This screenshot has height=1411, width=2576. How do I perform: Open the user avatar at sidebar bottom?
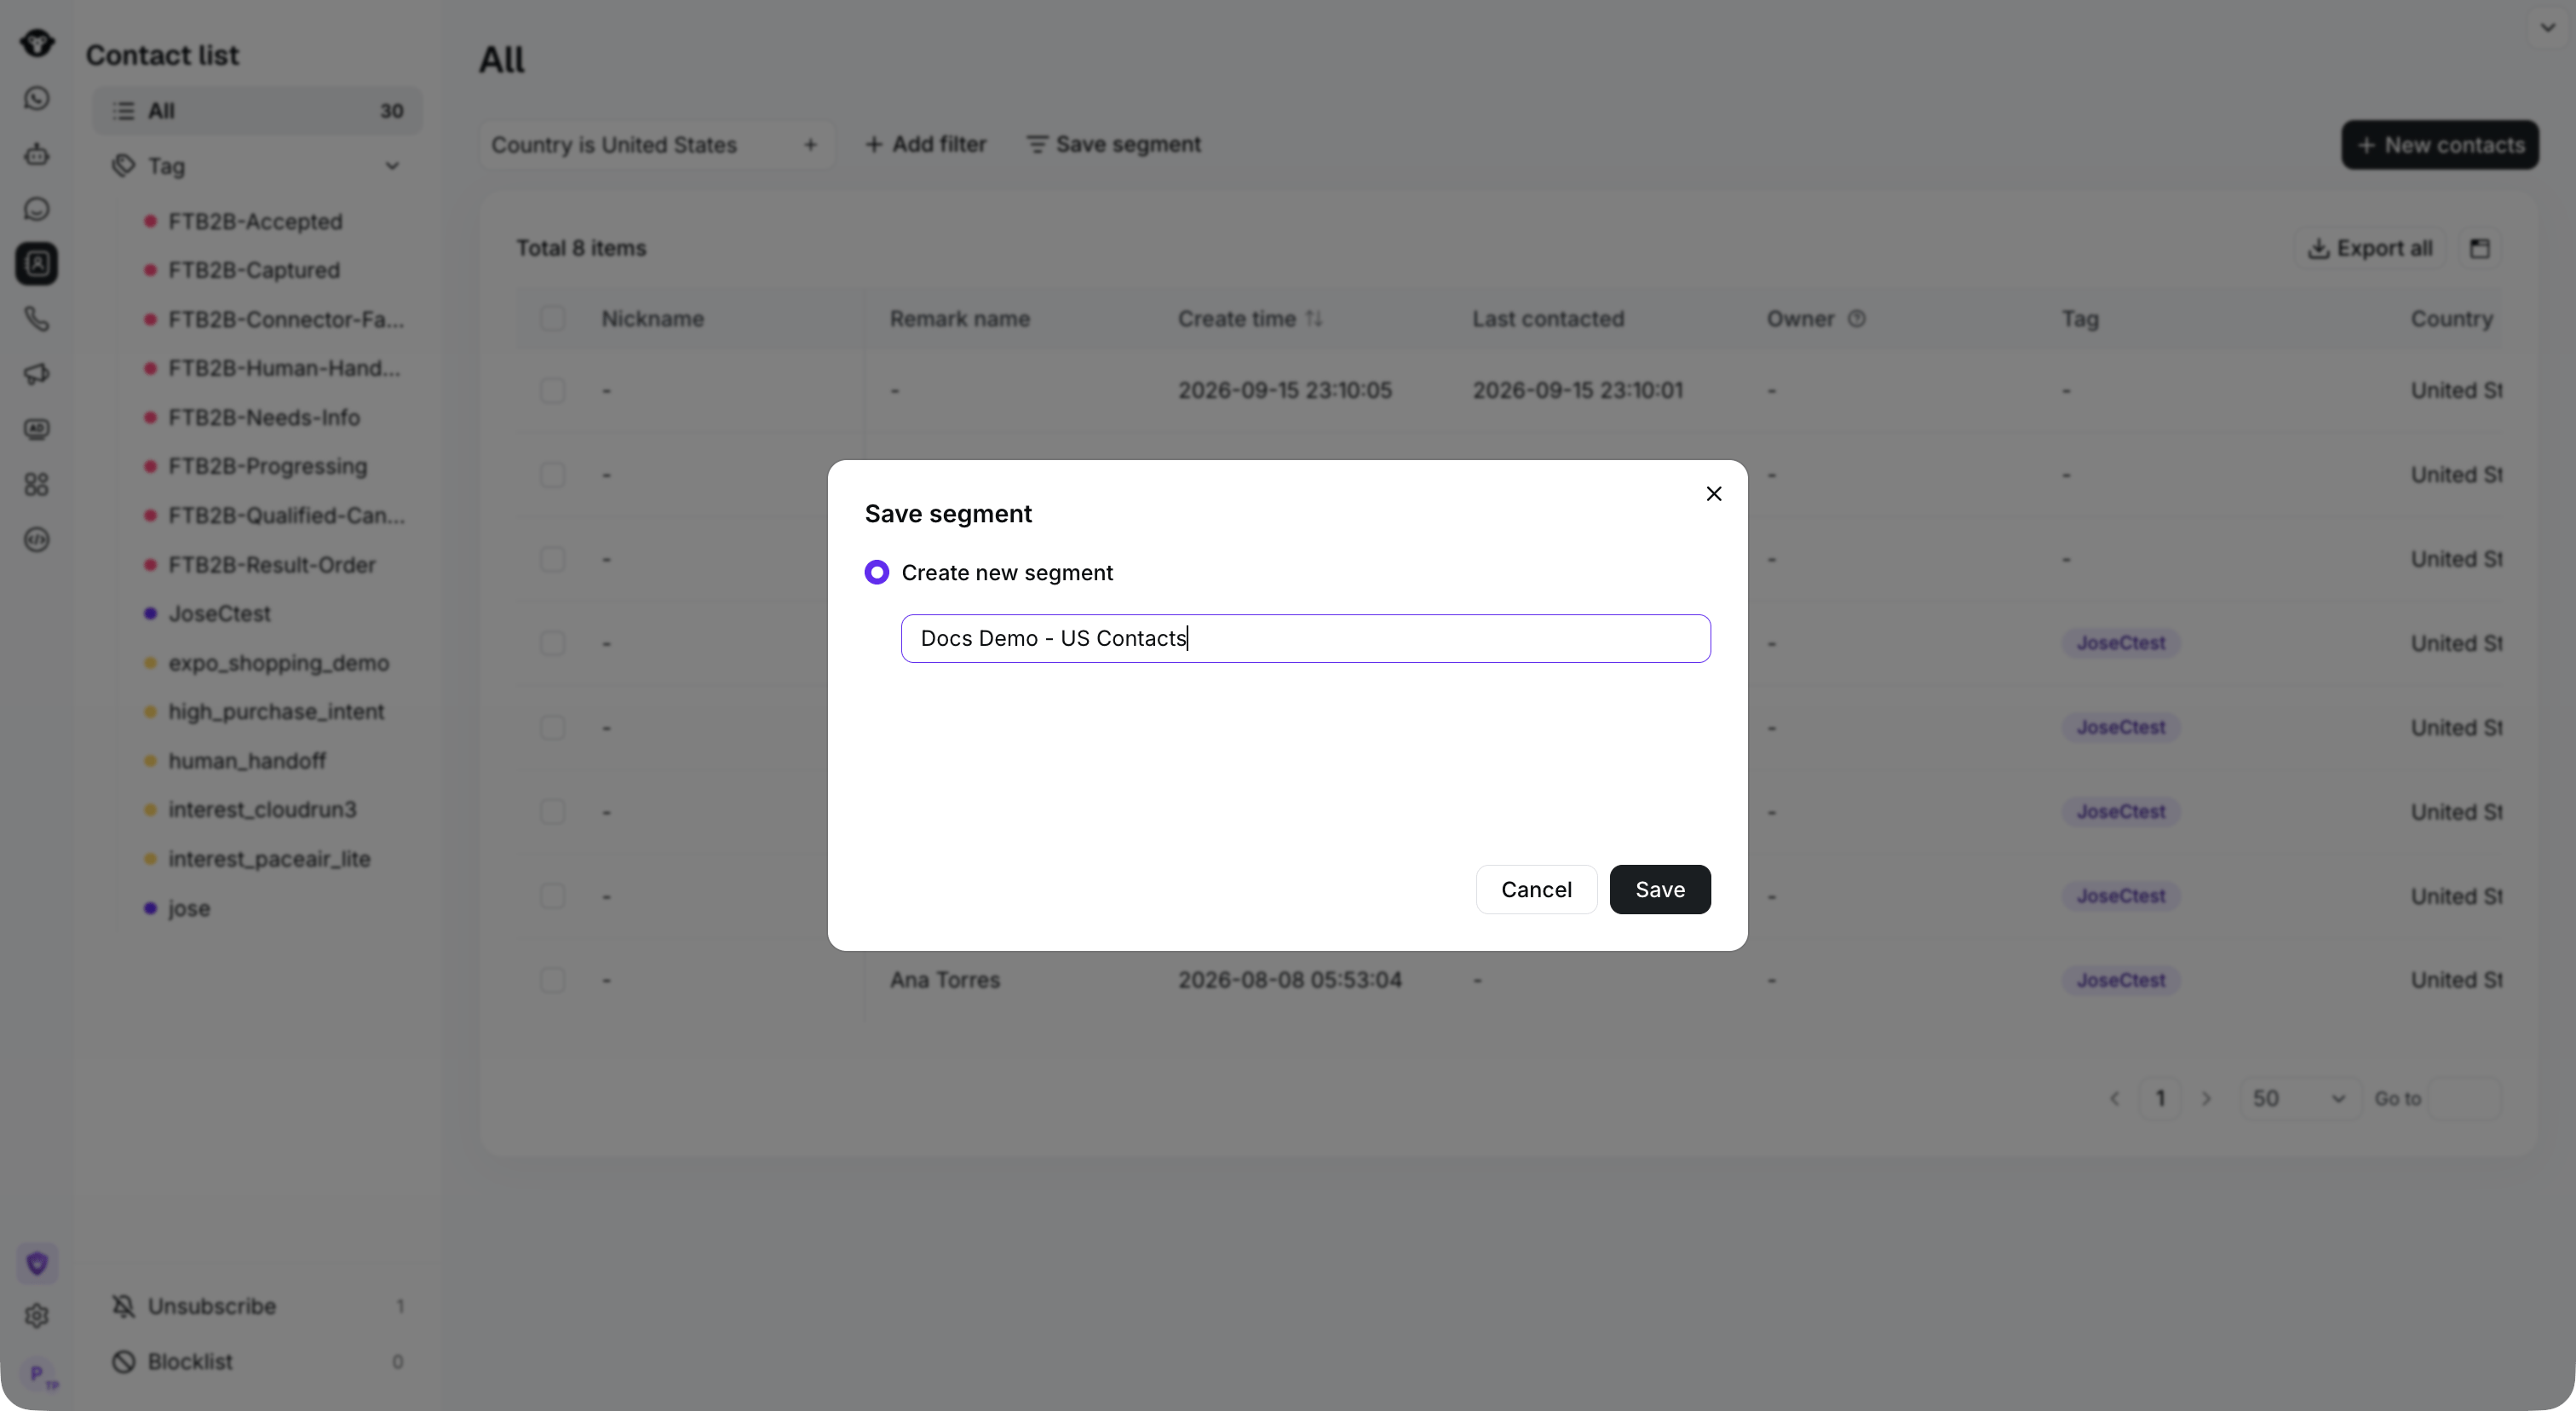pos(38,1374)
